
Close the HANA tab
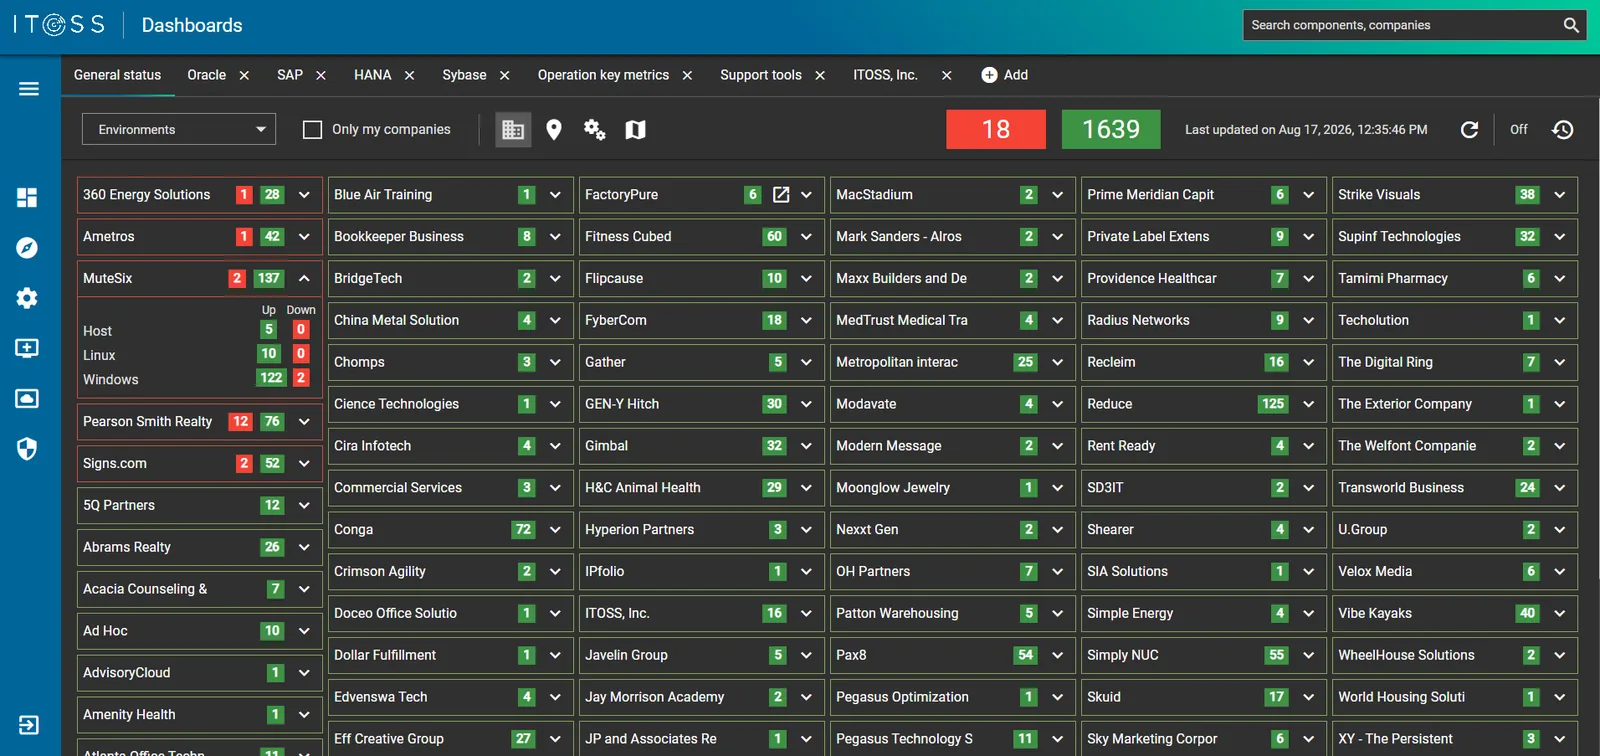click(409, 75)
